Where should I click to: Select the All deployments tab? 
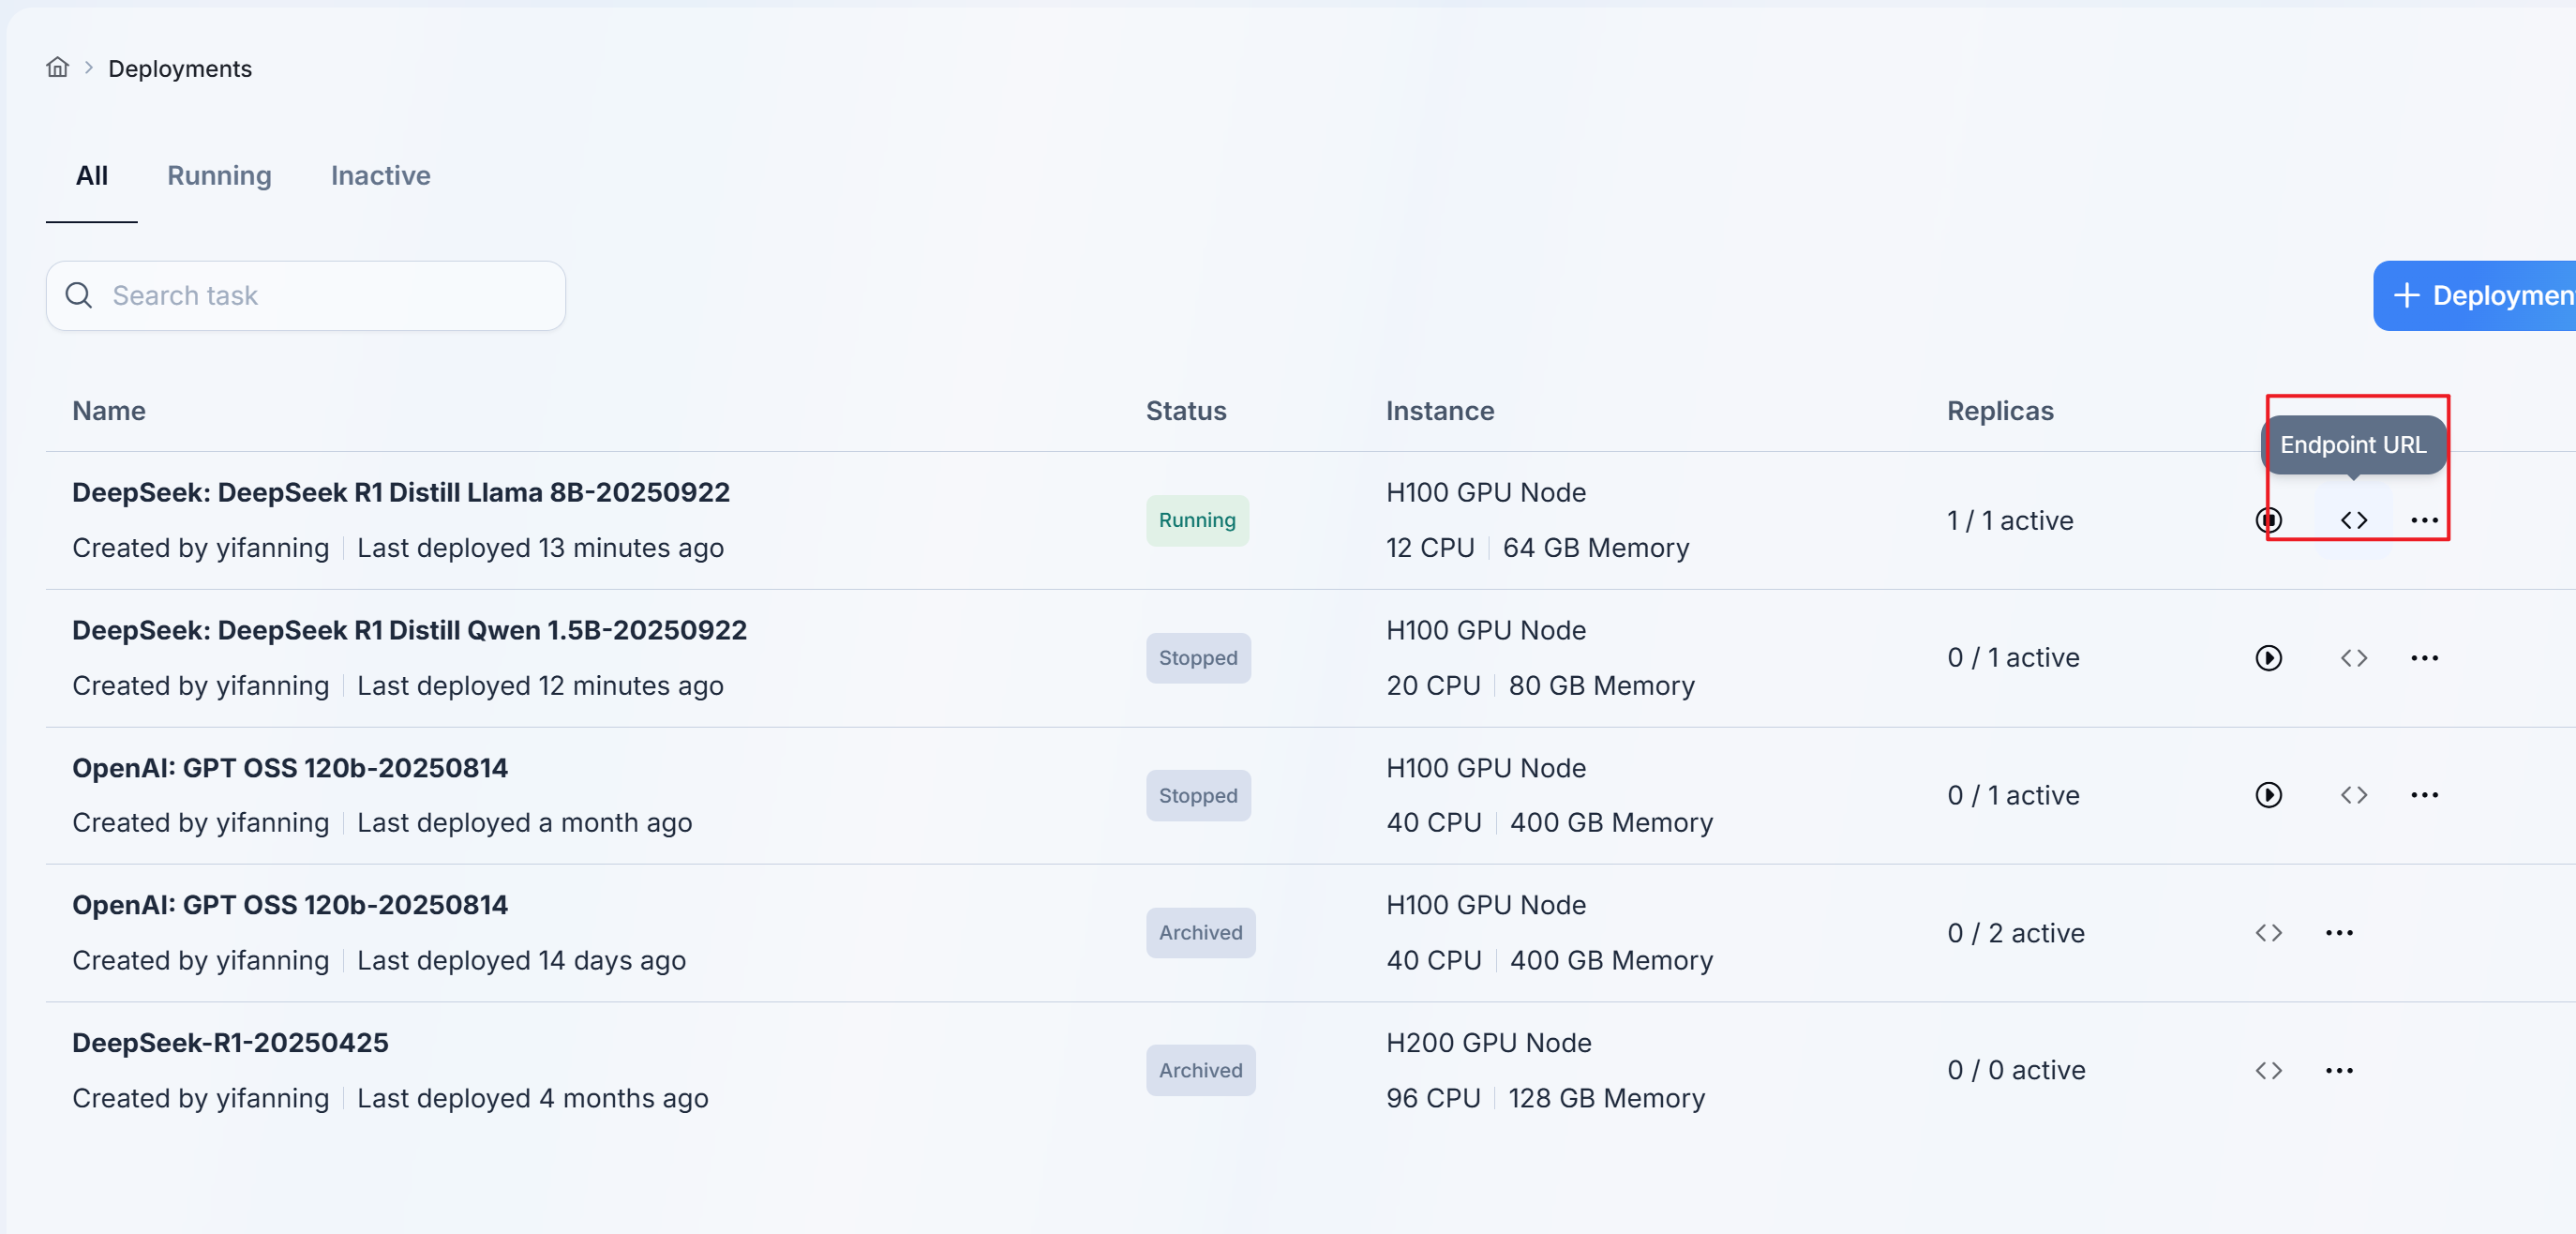click(91, 176)
